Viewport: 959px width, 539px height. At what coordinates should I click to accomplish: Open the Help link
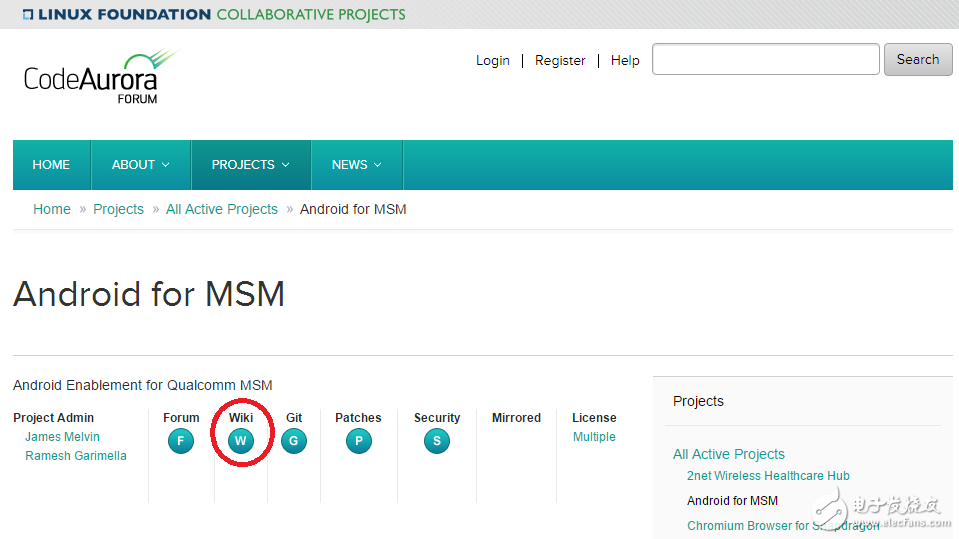point(625,61)
